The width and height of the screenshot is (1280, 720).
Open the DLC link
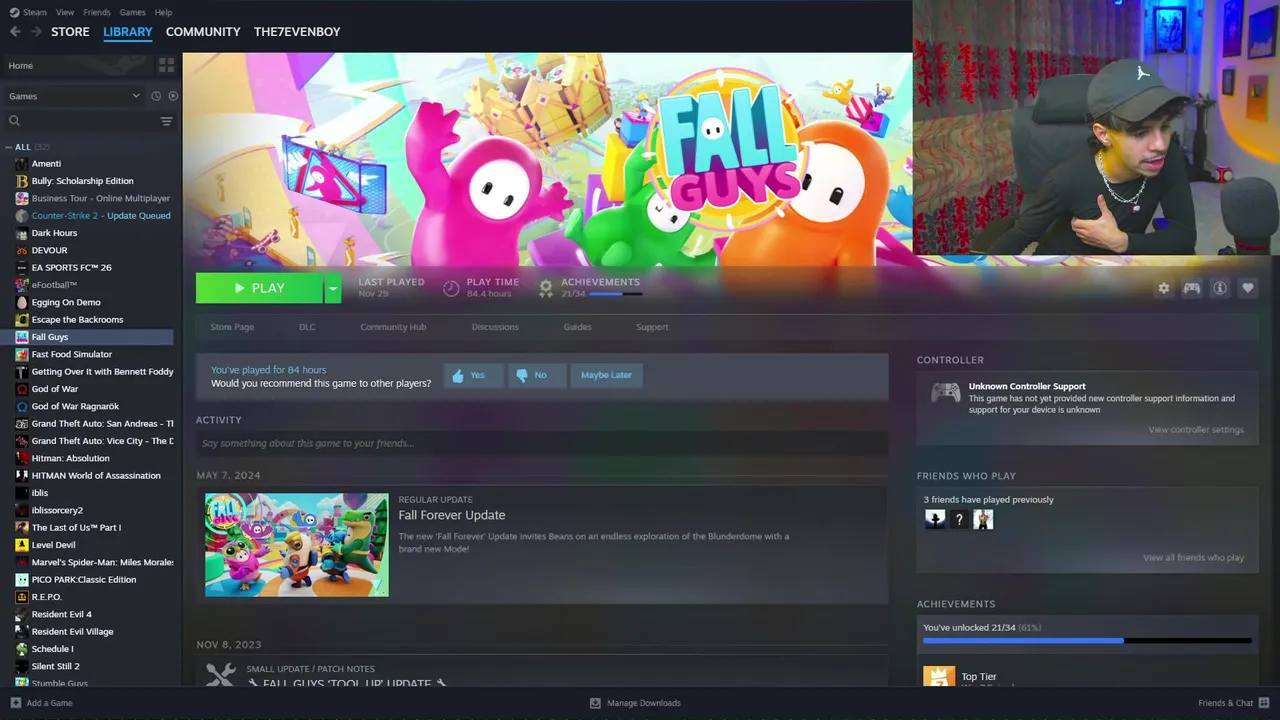point(307,327)
